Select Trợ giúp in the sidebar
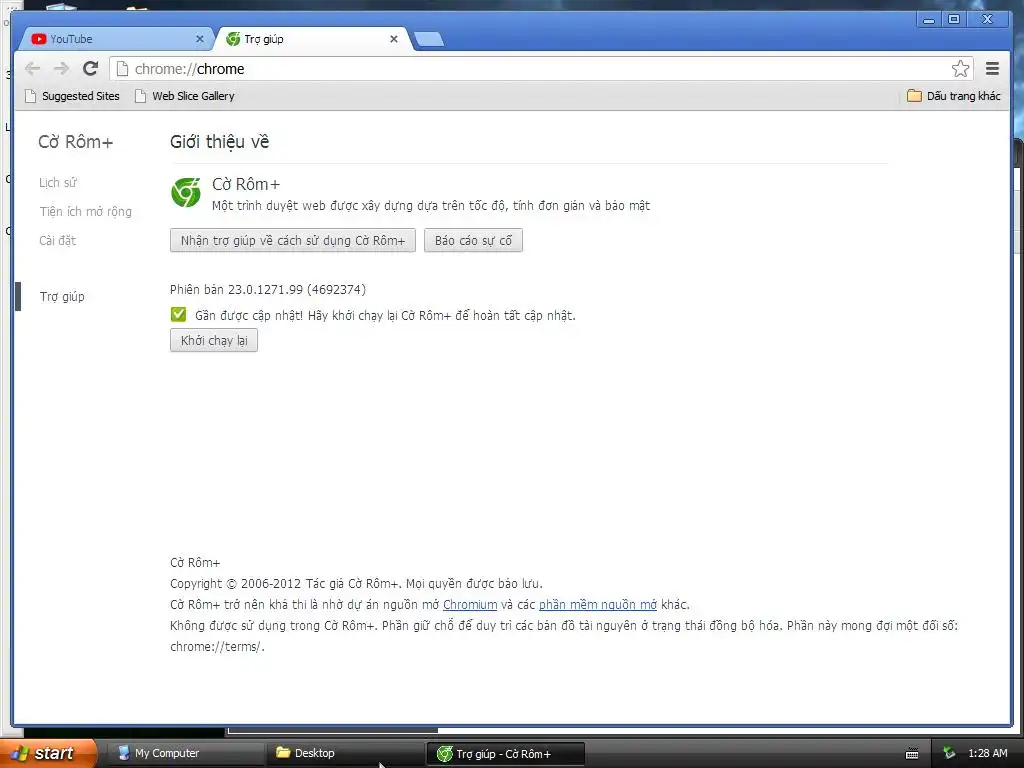Viewport: 1024px width, 768px height. click(62, 296)
